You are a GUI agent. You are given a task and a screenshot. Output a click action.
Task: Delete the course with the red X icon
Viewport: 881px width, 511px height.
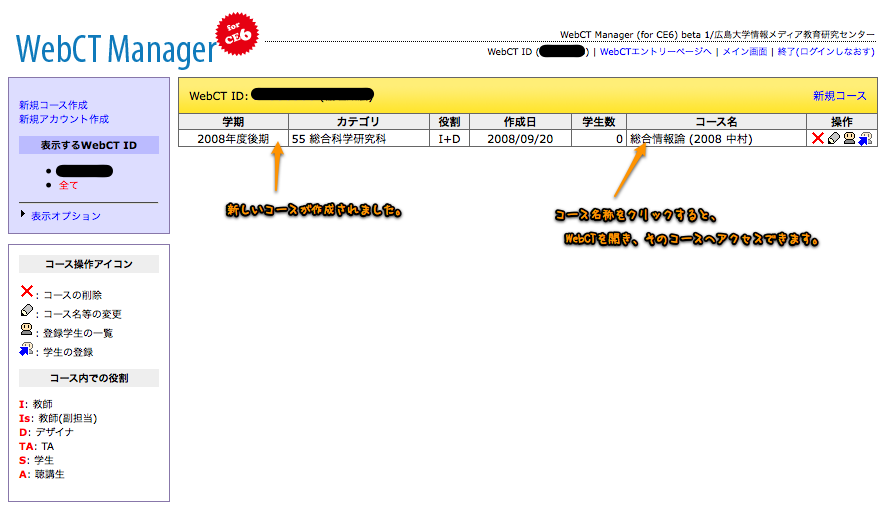point(818,138)
